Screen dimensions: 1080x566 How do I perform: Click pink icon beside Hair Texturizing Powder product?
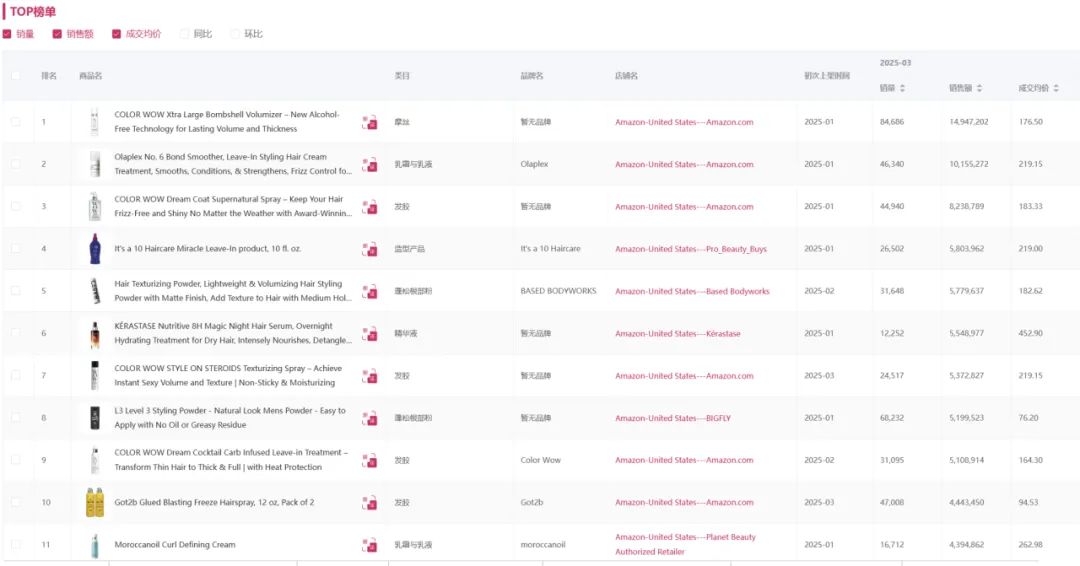point(370,291)
